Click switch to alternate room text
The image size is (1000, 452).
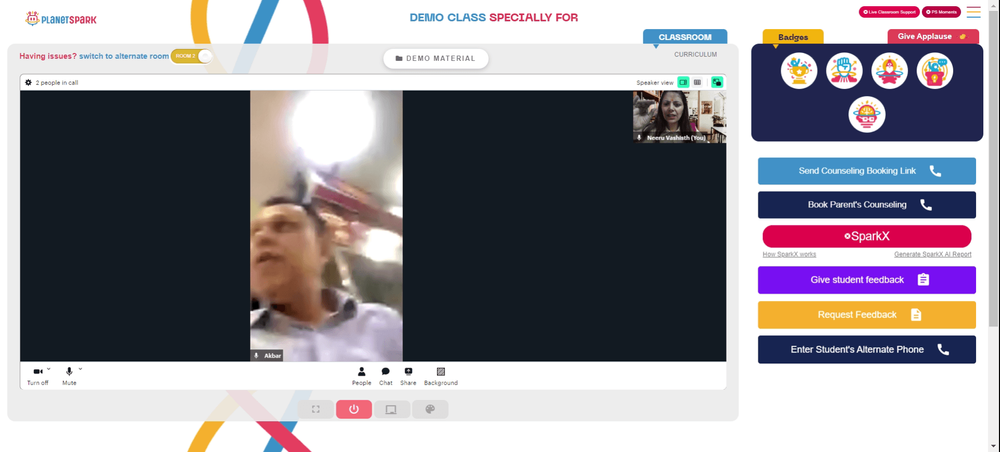tap(124, 56)
